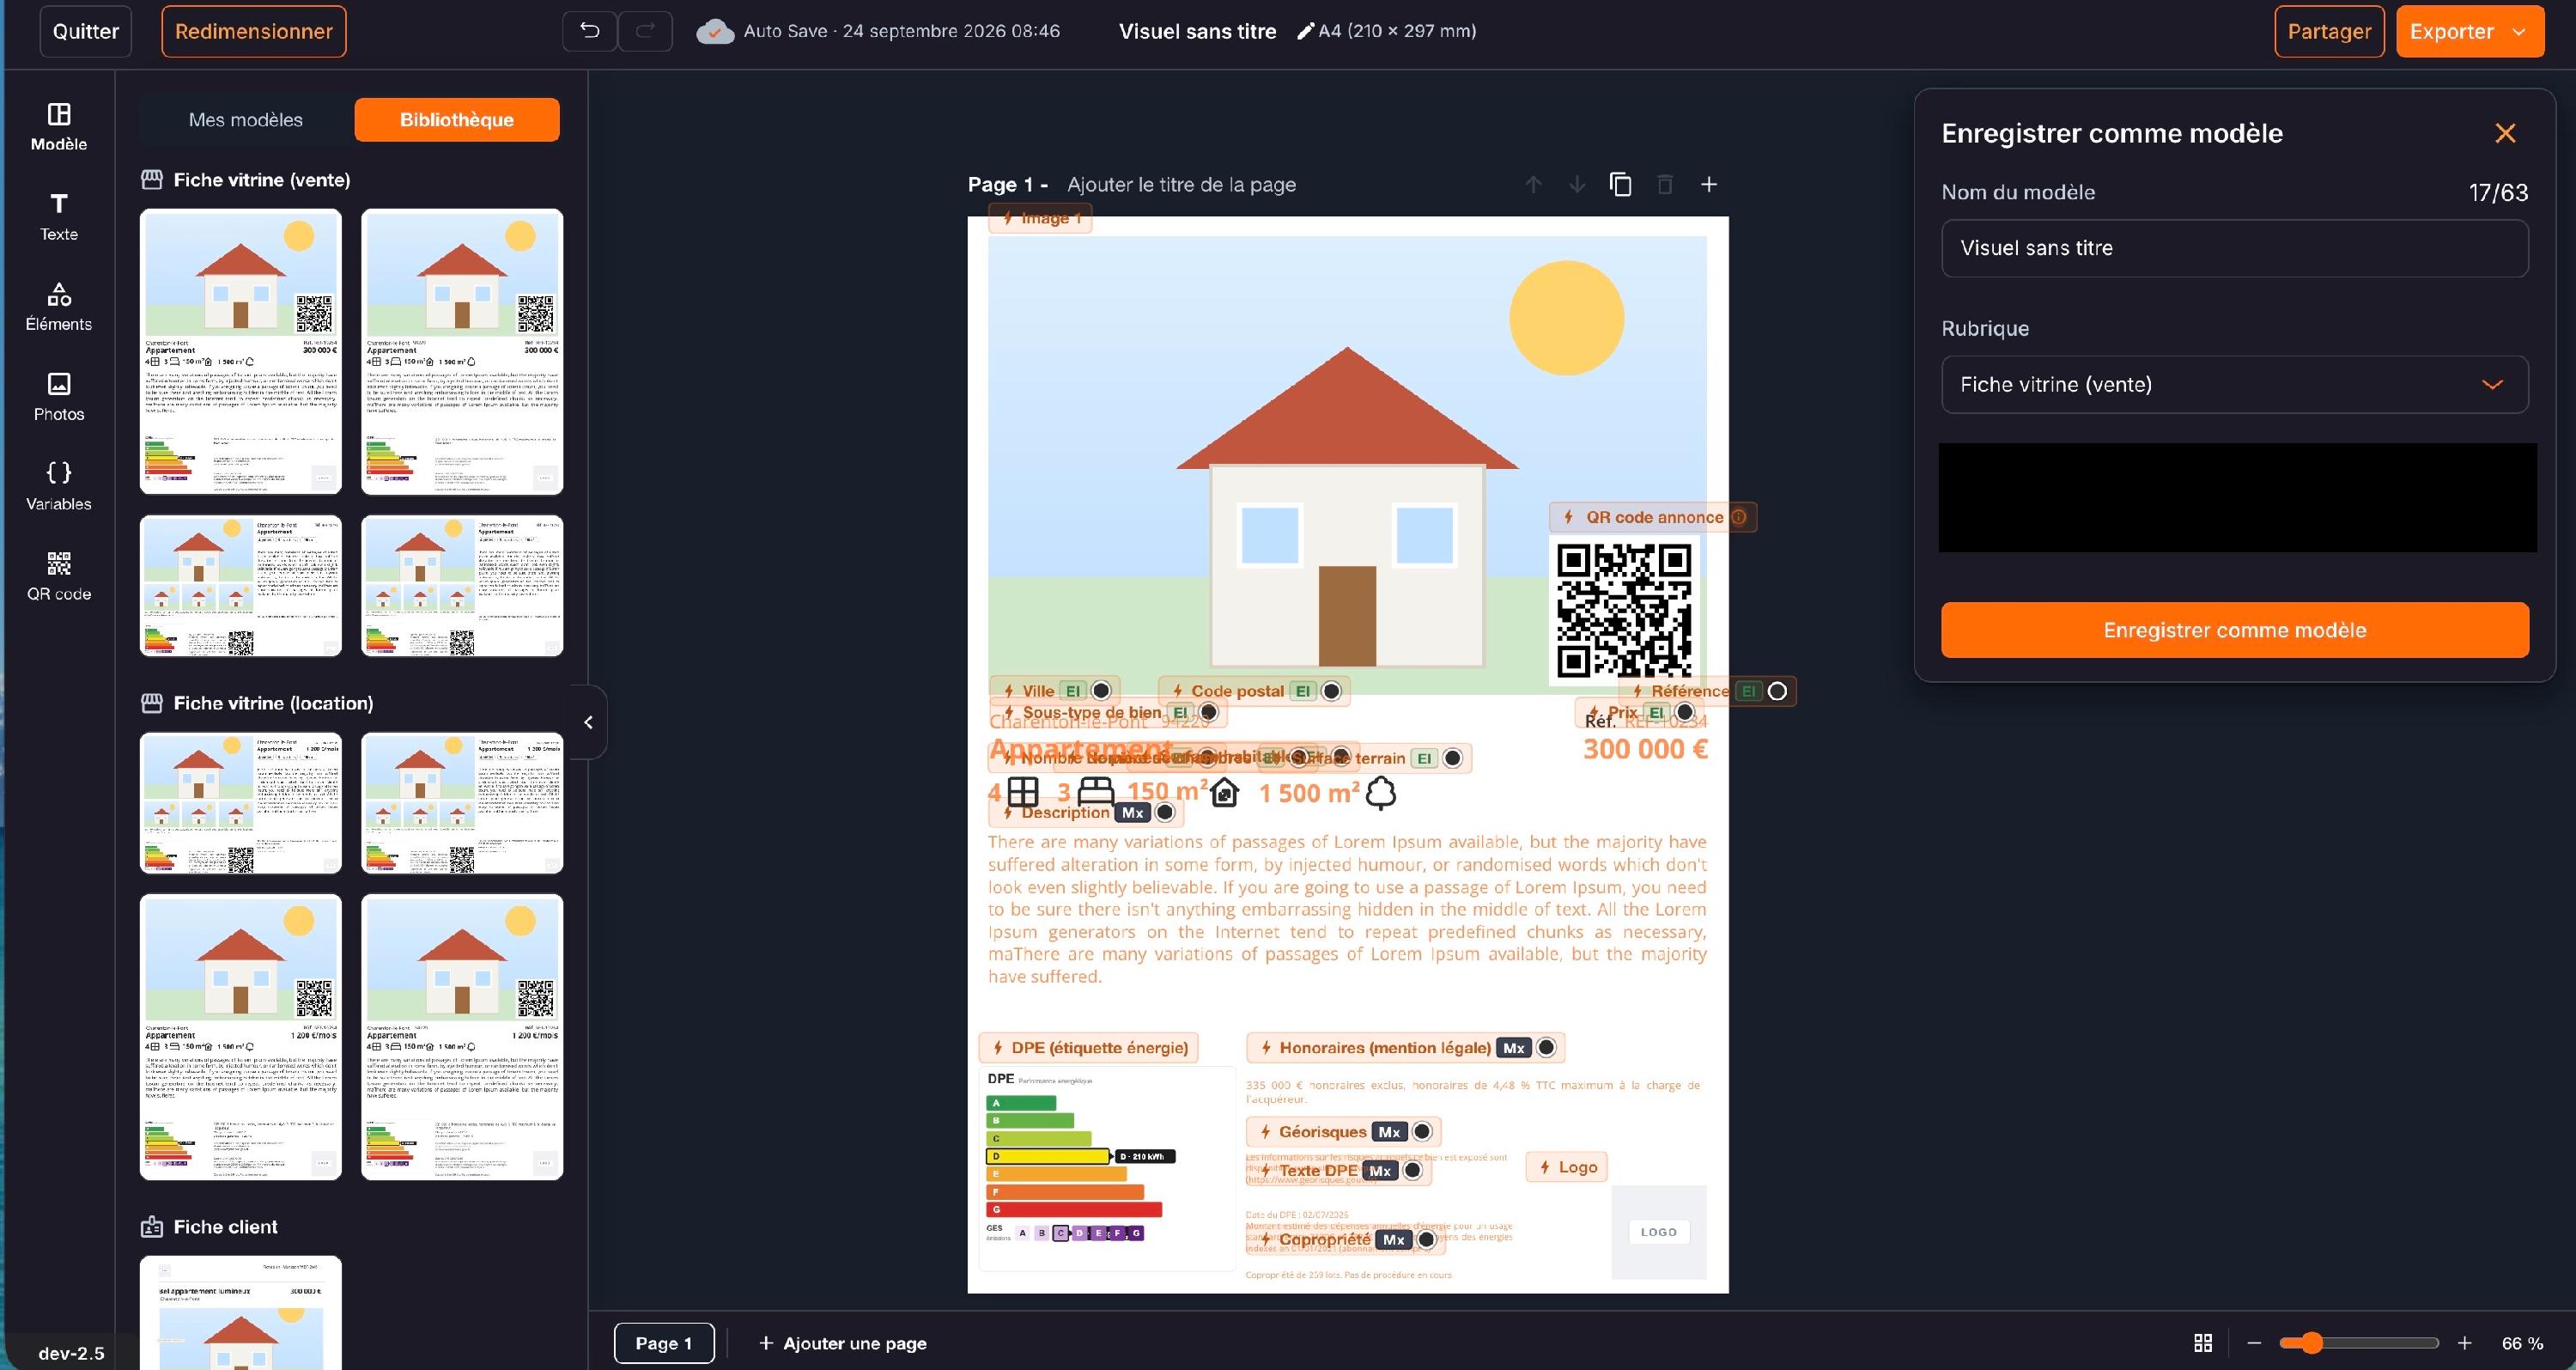Open the Éléments panel
Screen dimensions: 2576x1370
coord(59,307)
